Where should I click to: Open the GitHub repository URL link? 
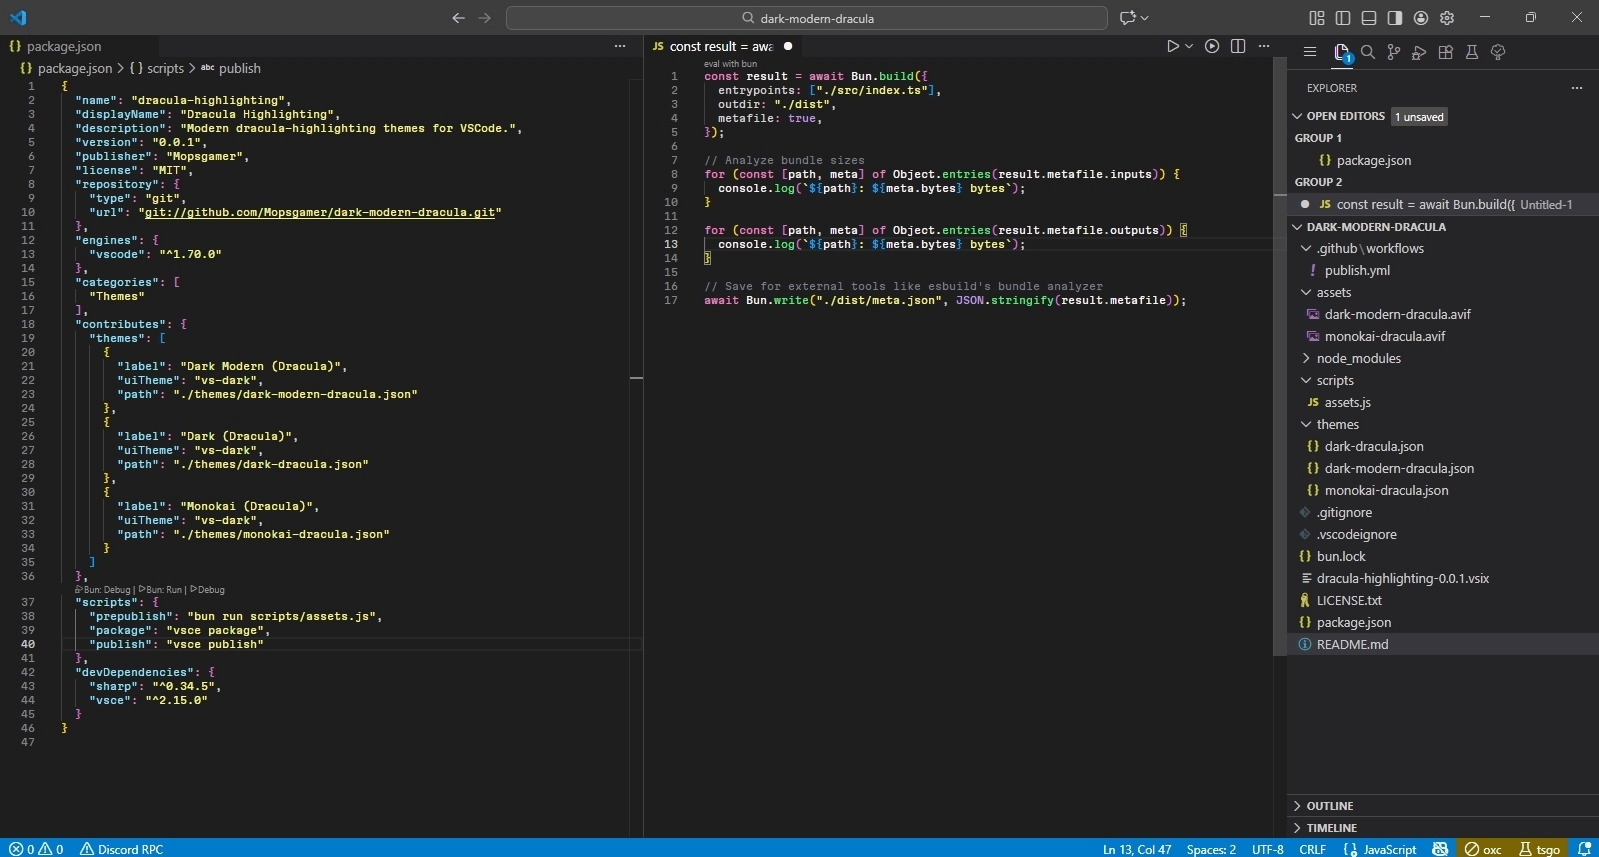pos(320,212)
